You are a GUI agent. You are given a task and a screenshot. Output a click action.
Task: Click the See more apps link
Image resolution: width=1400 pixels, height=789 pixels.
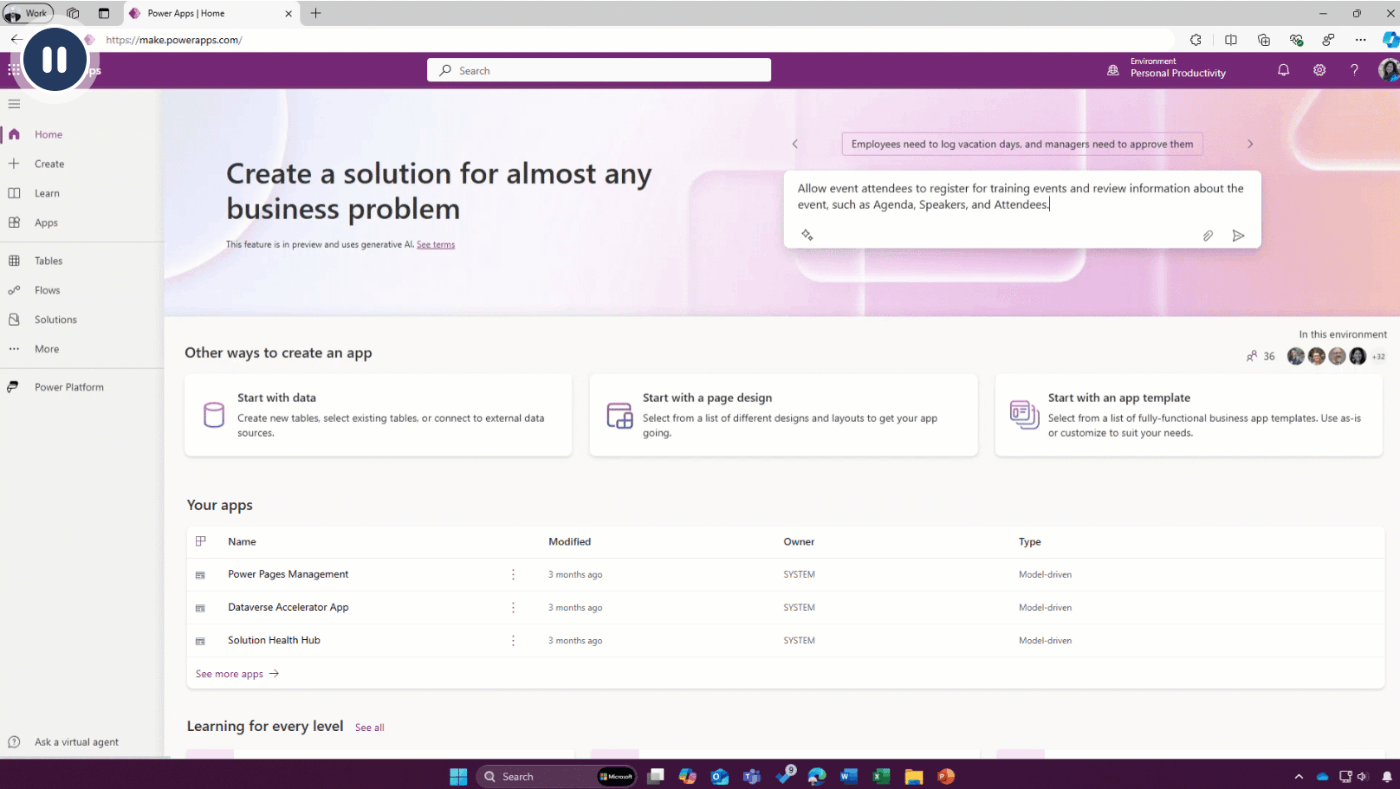coord(237,674)
